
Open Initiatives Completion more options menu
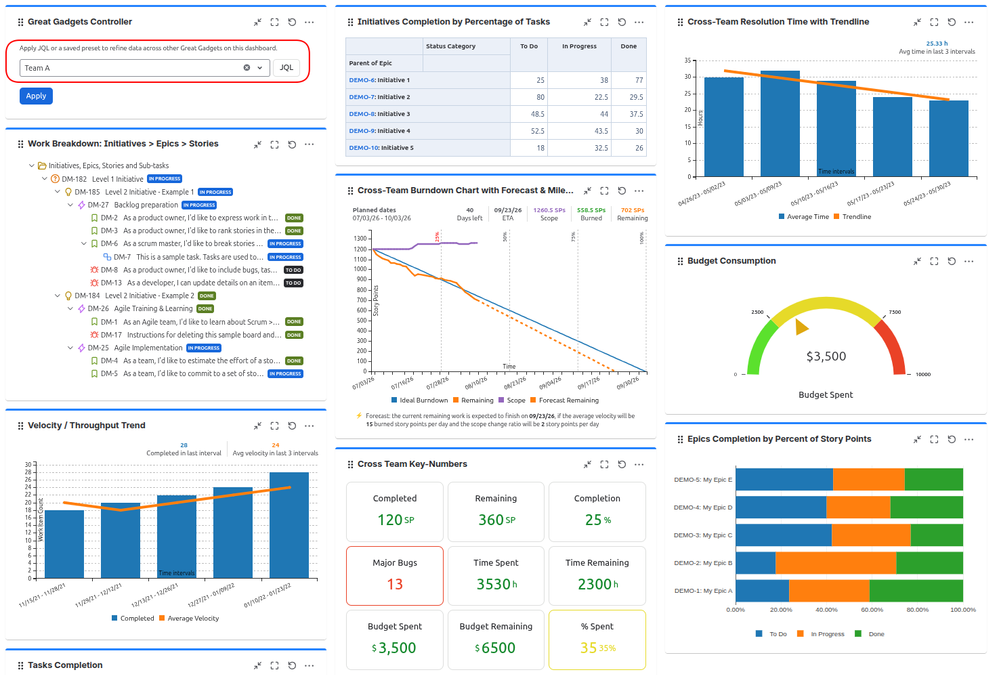point(640,22)
